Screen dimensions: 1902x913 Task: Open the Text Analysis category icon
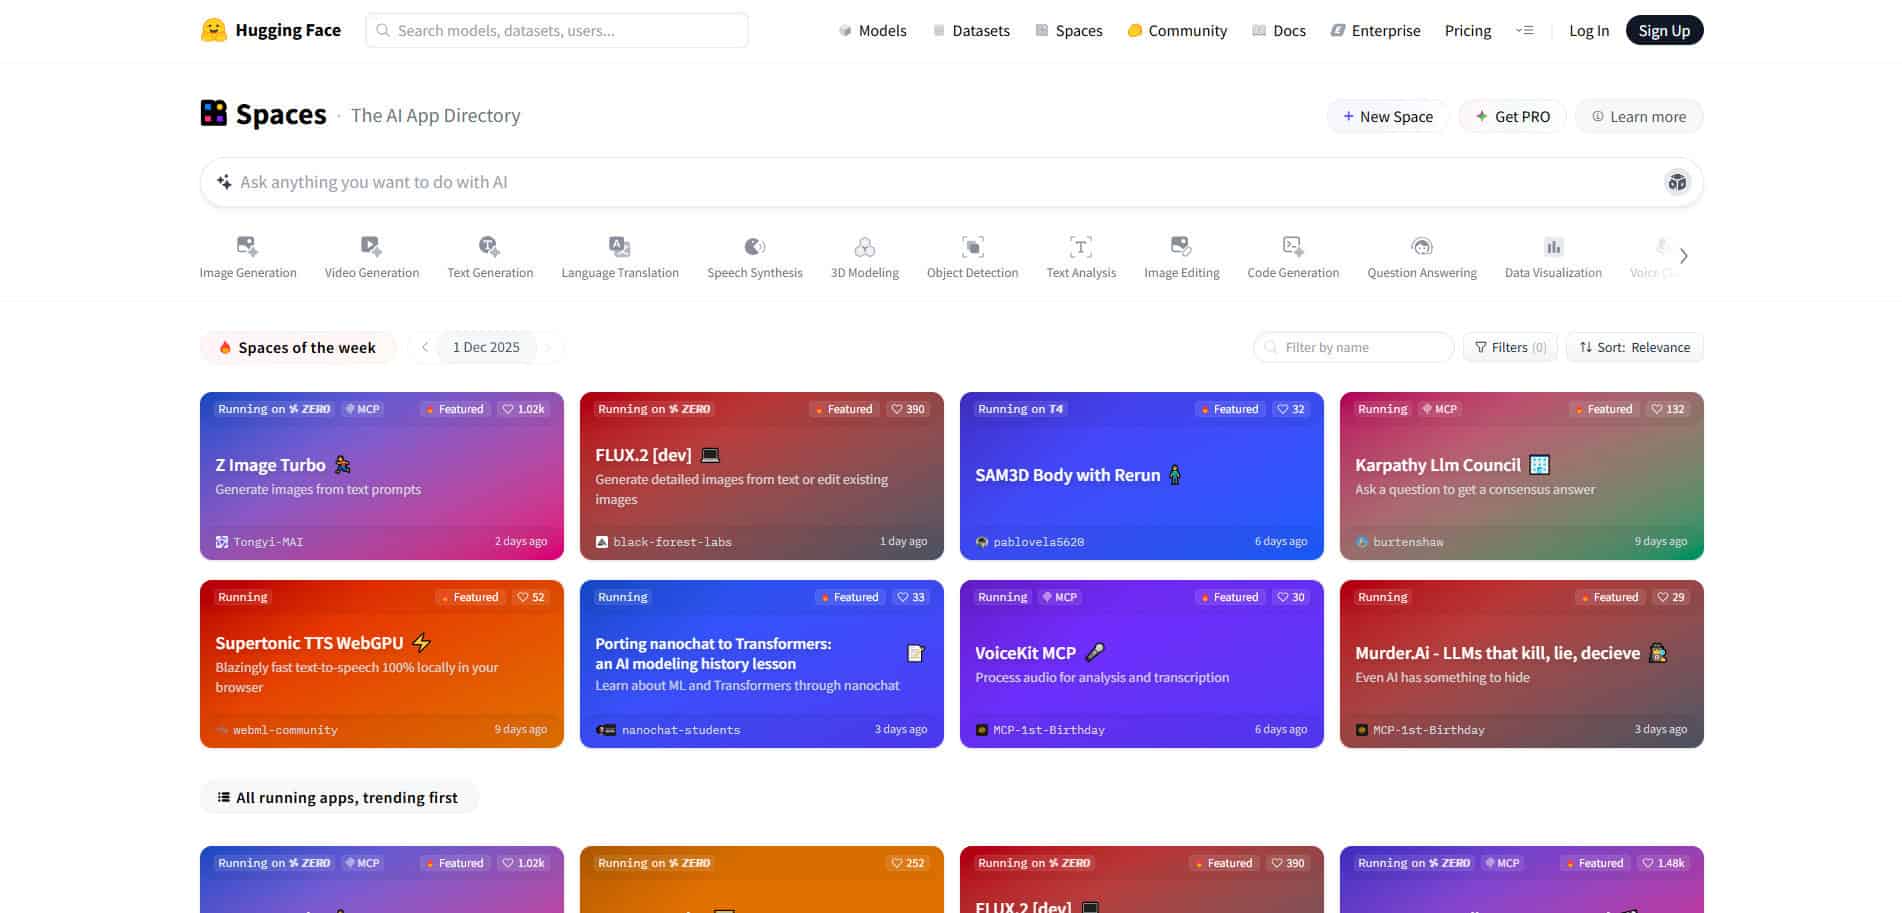(1081, 246)
